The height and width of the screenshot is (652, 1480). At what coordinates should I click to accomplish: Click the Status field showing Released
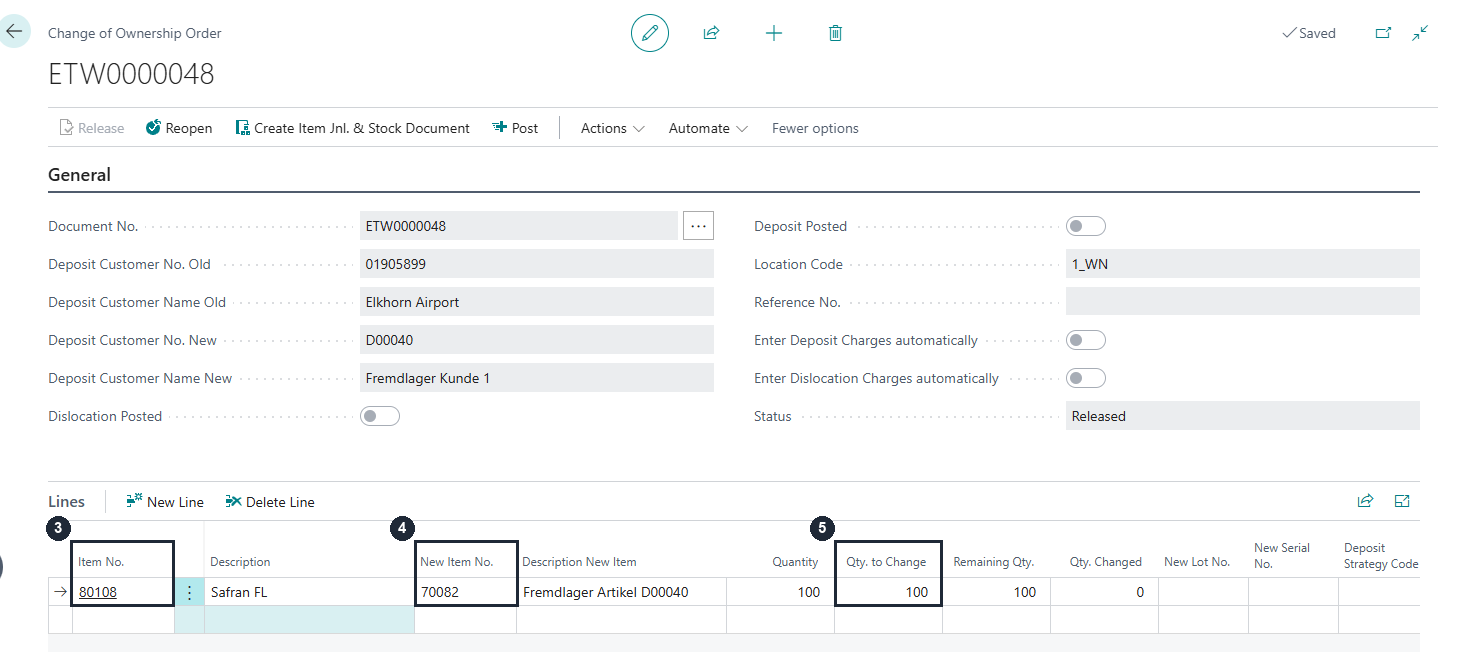(1243, 416)
